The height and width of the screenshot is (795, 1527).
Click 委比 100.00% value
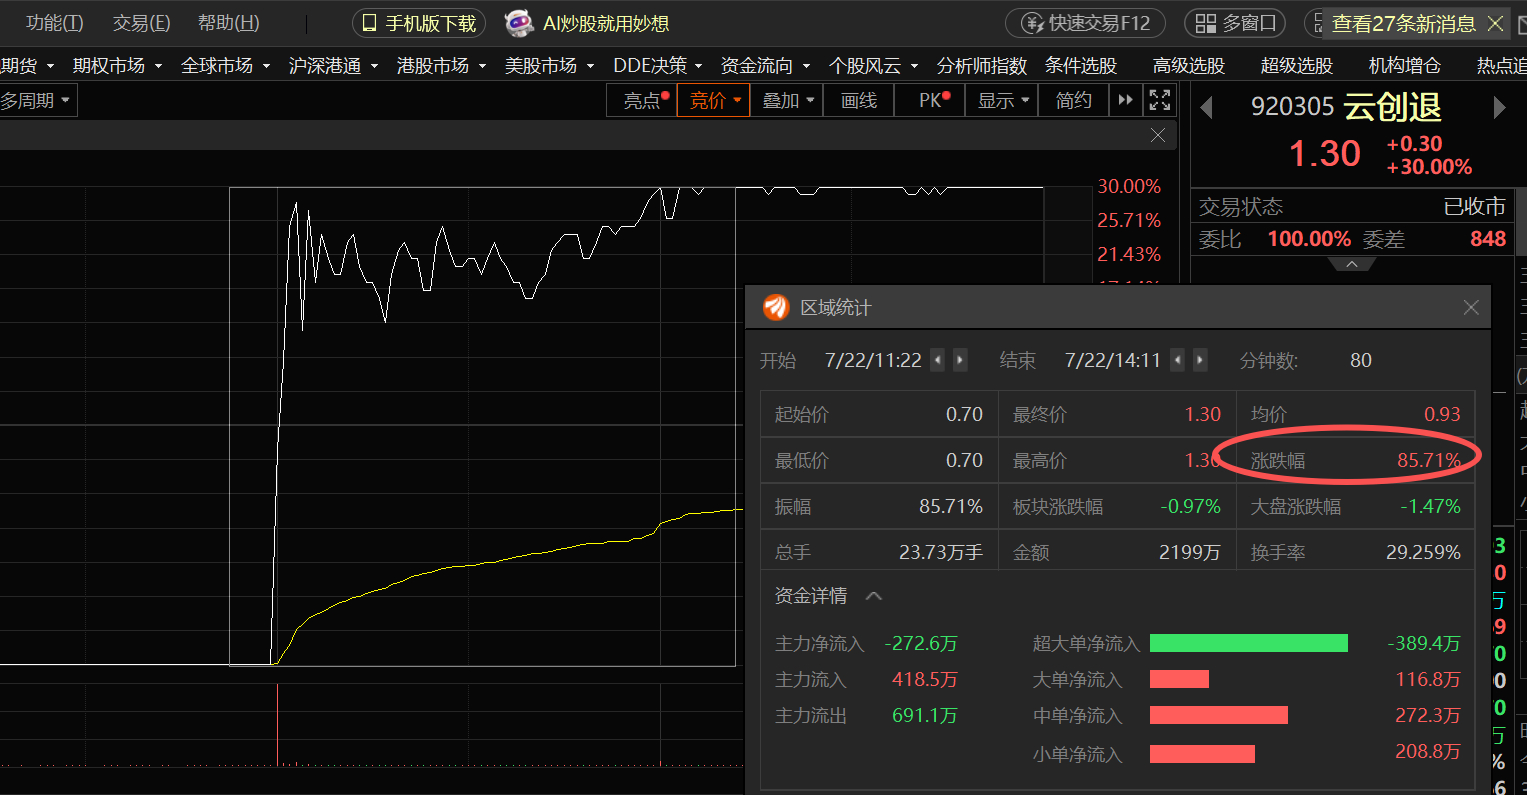pyautogui.click(x=1309, y=239)
